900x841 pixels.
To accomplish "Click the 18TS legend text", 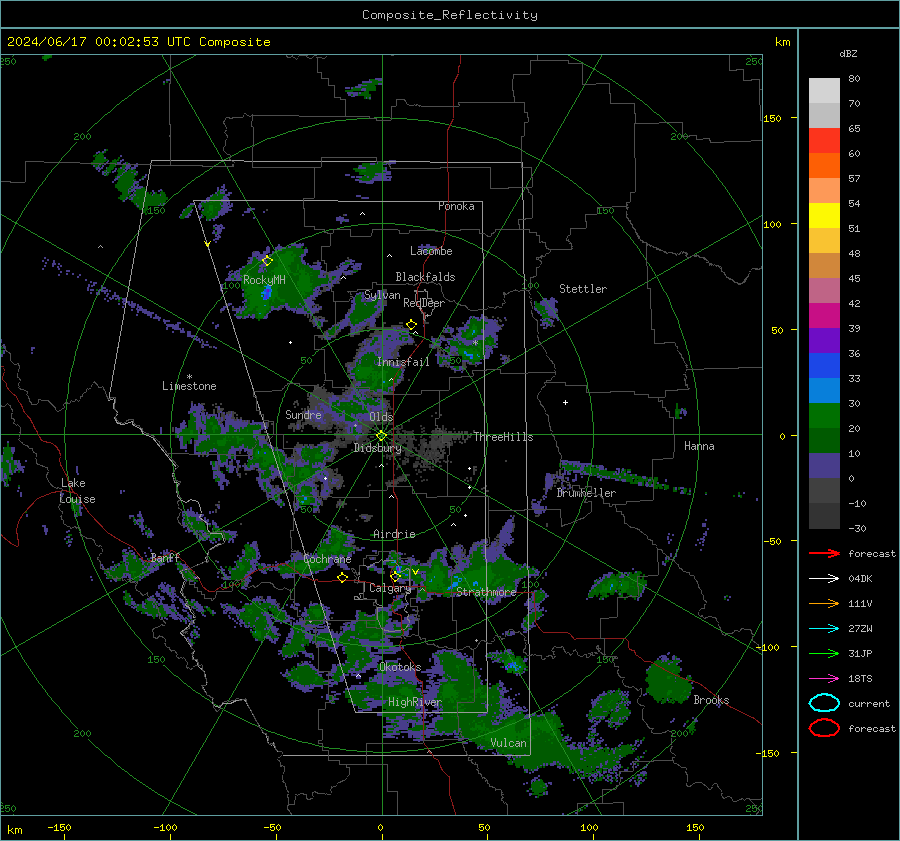I will point(860,679).
